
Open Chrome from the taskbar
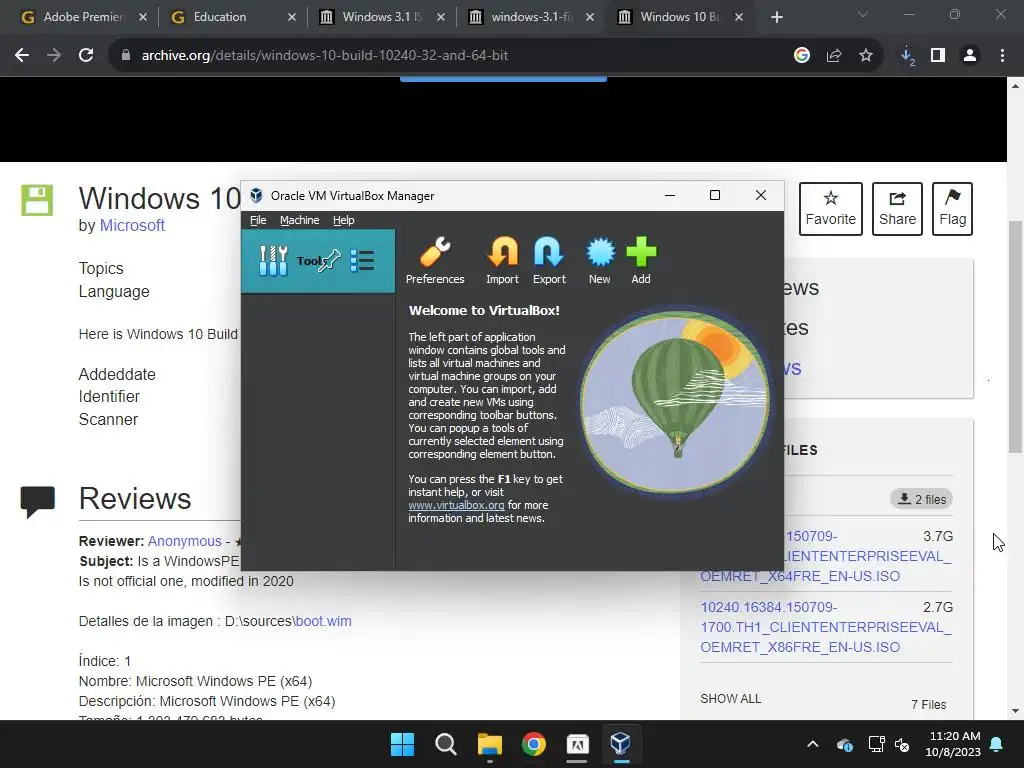coord(534,744)
